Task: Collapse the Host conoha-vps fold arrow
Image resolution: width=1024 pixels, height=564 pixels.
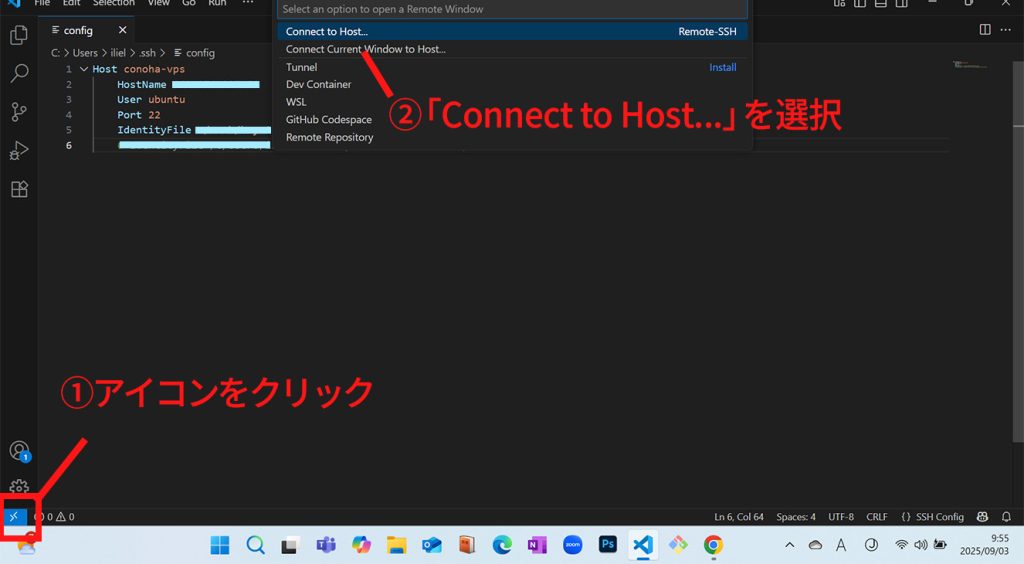Action: point(83,70)
